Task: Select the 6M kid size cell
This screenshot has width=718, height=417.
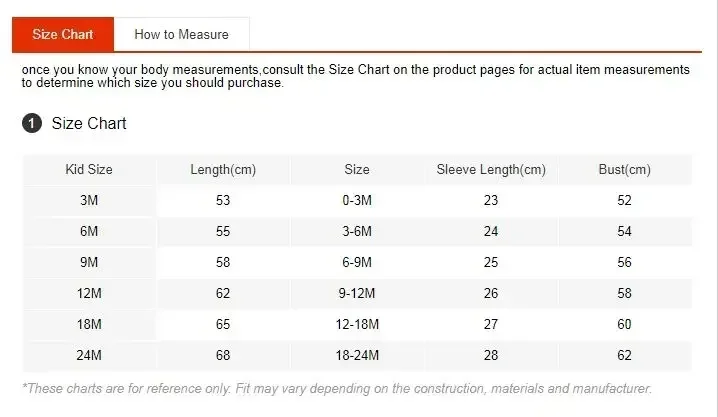Action: (89, 232)
